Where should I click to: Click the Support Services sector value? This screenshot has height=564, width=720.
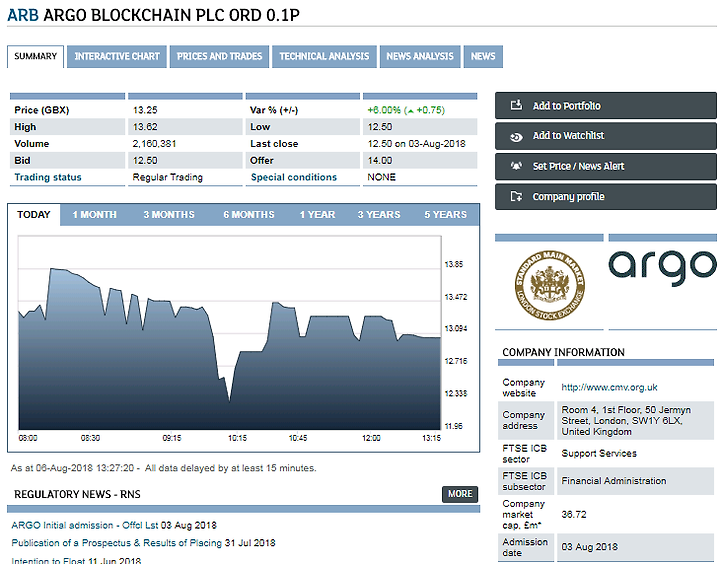point(599,453)
